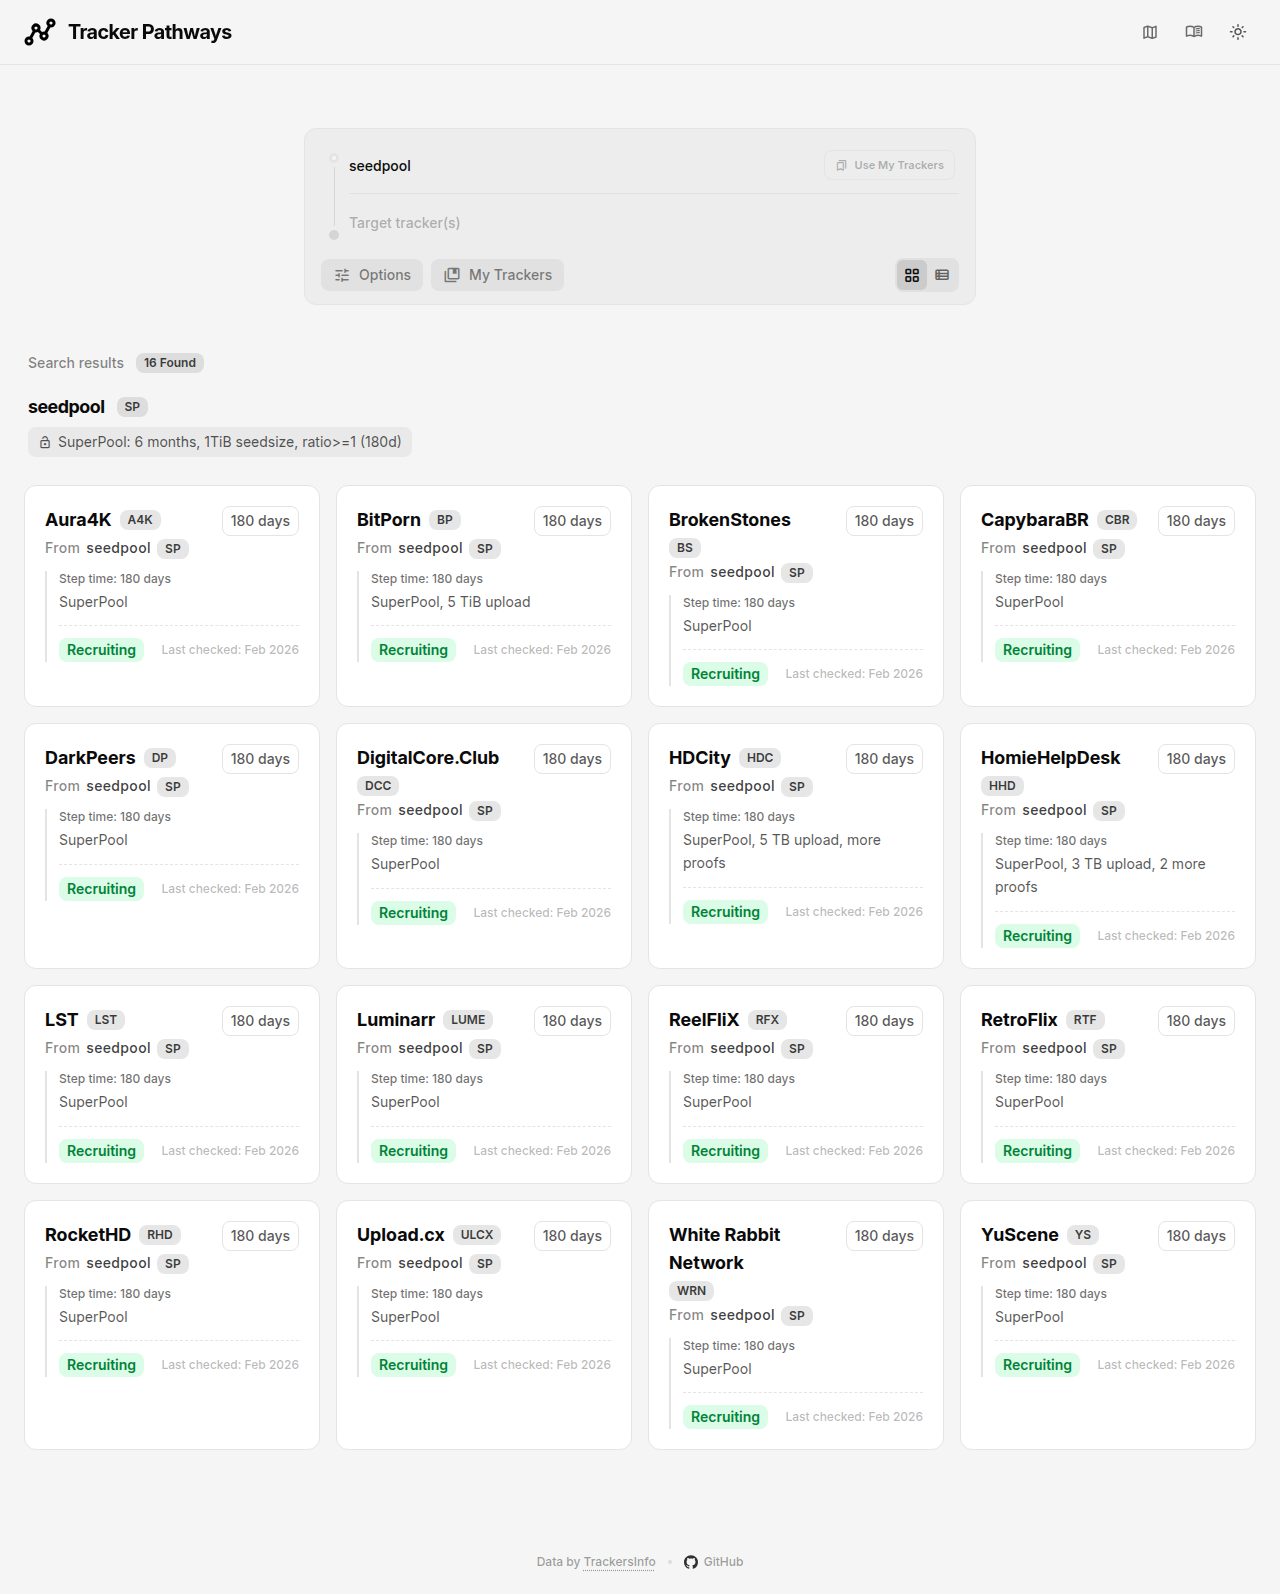Click the HDC badge next to HDCity
1280x1594 pixels.
760,758
